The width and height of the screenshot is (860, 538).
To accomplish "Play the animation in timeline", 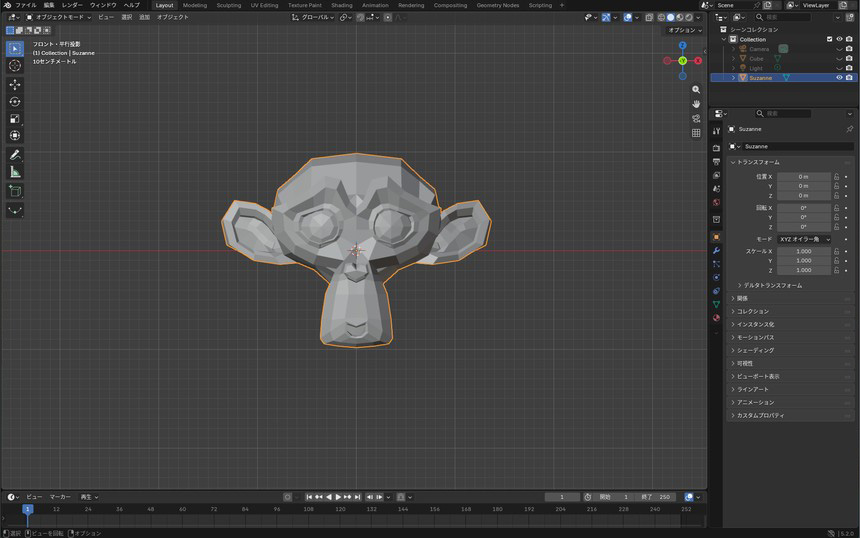I will coord(338,497).
